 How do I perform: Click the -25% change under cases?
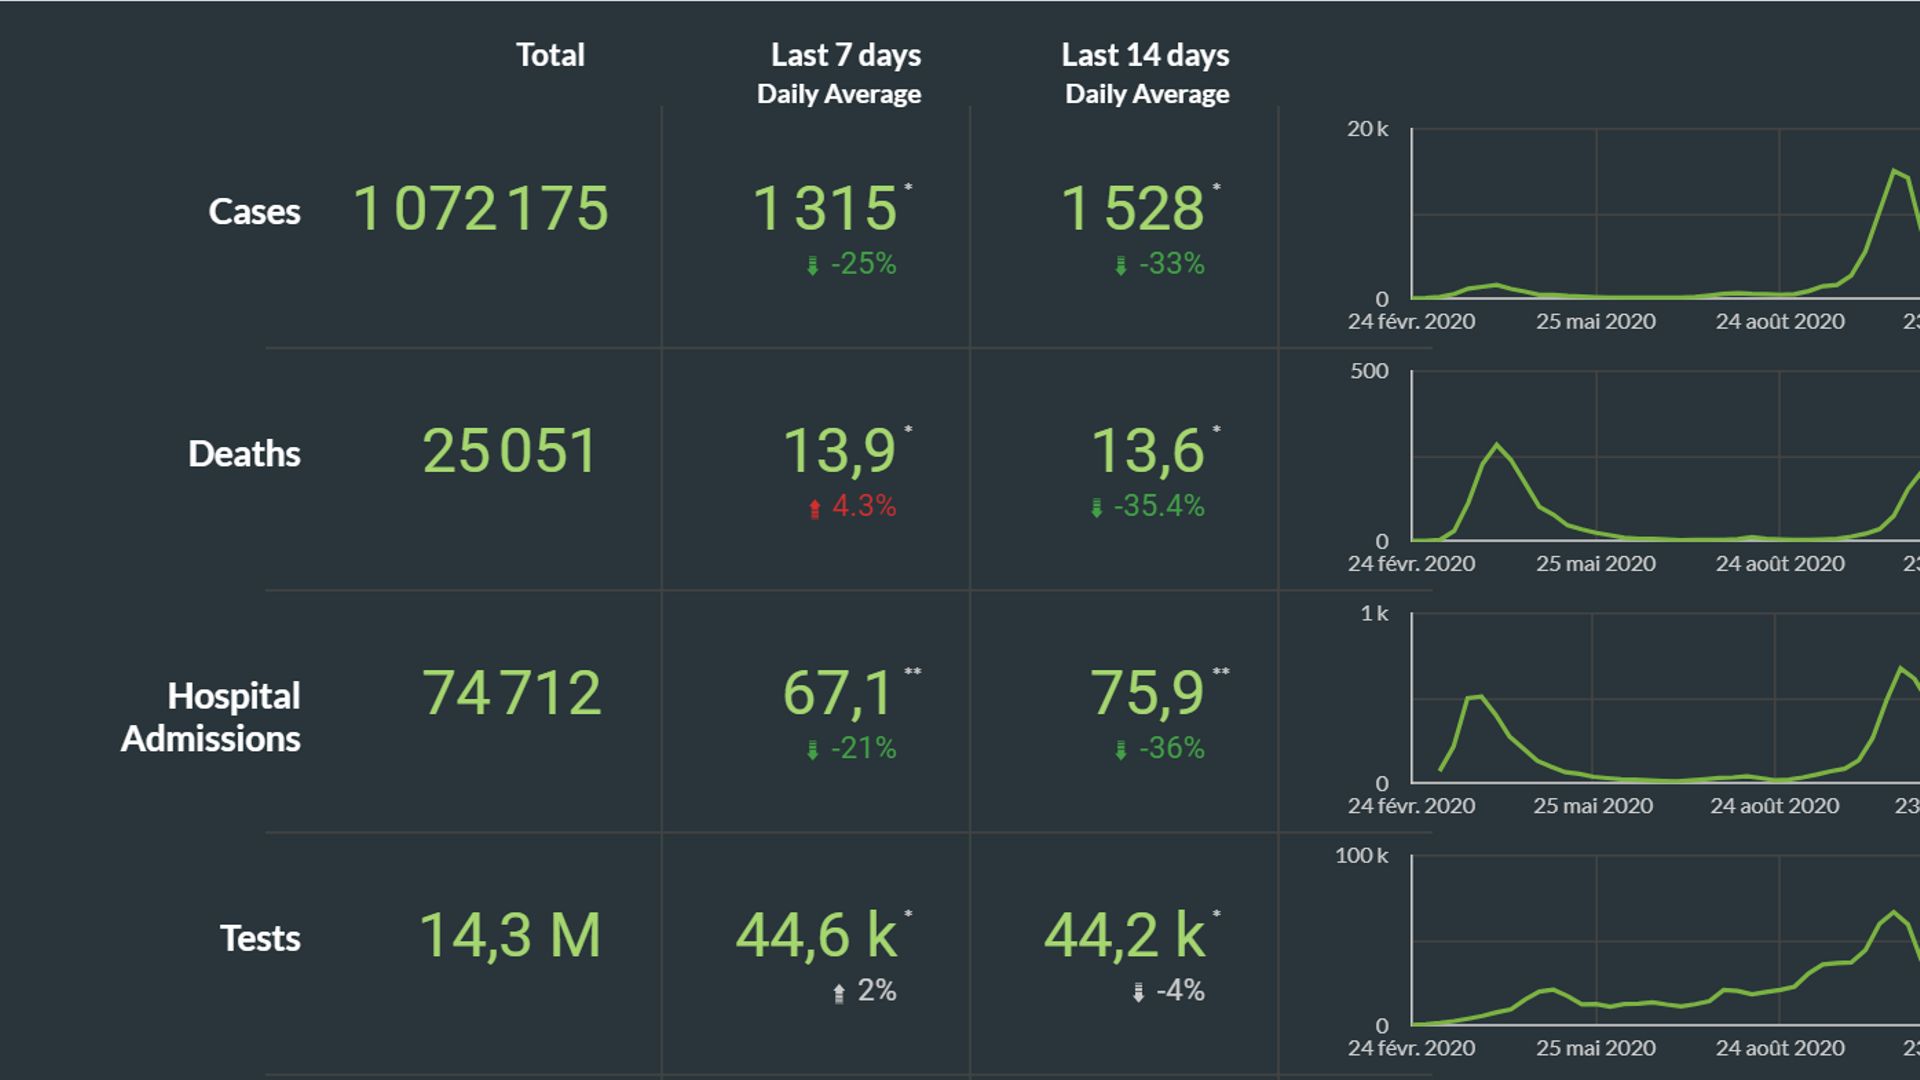pos(863,264)
